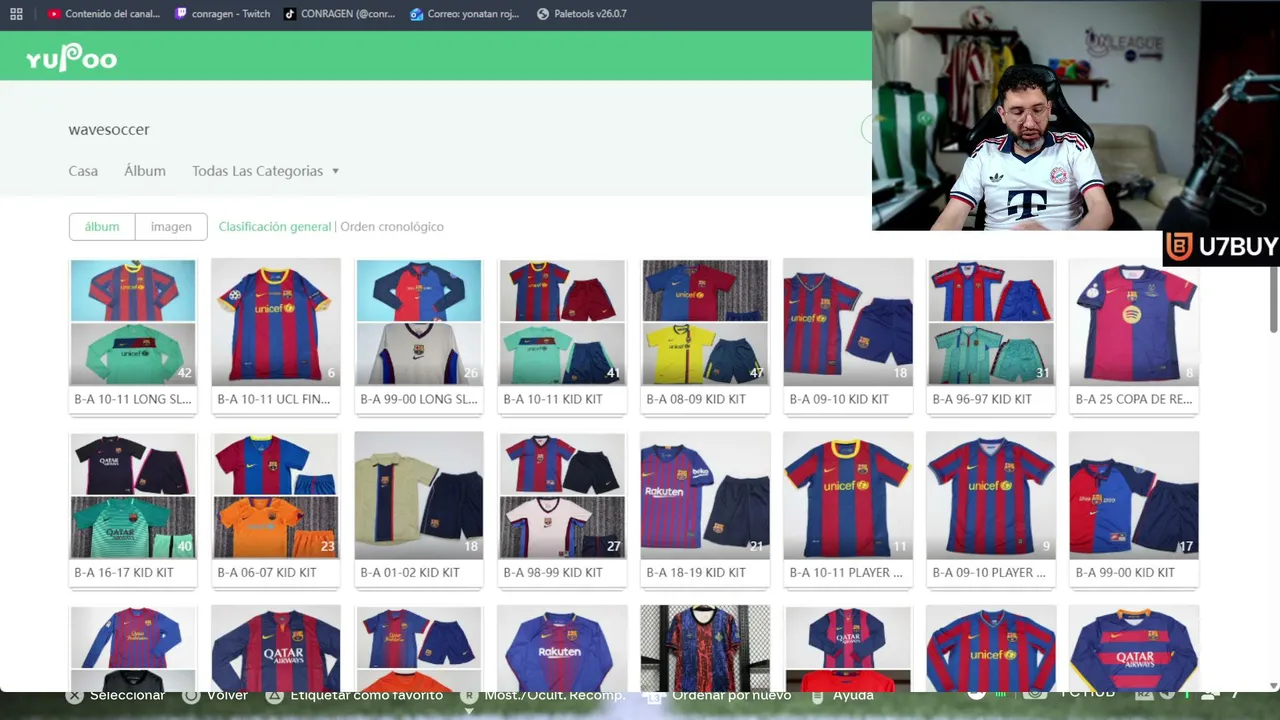Image resolution: width=1280 pixels, height=720 pixels.
Task: Open the YouTube 'Contenido del canal' bookmark
Action: (x=103, y=14)
